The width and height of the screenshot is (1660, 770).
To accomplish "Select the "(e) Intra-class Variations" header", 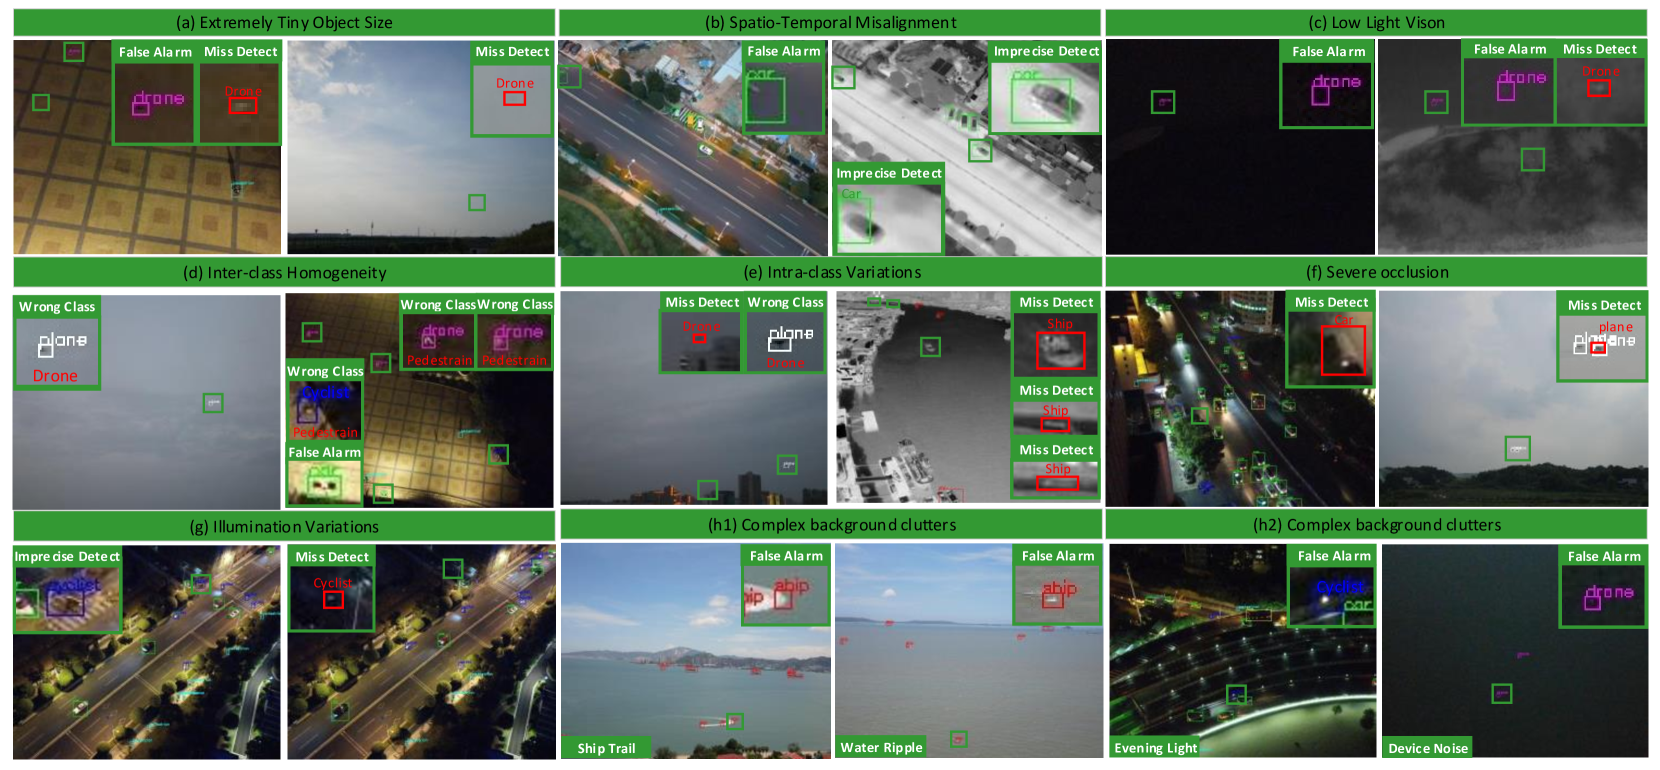I will point(830,272).
